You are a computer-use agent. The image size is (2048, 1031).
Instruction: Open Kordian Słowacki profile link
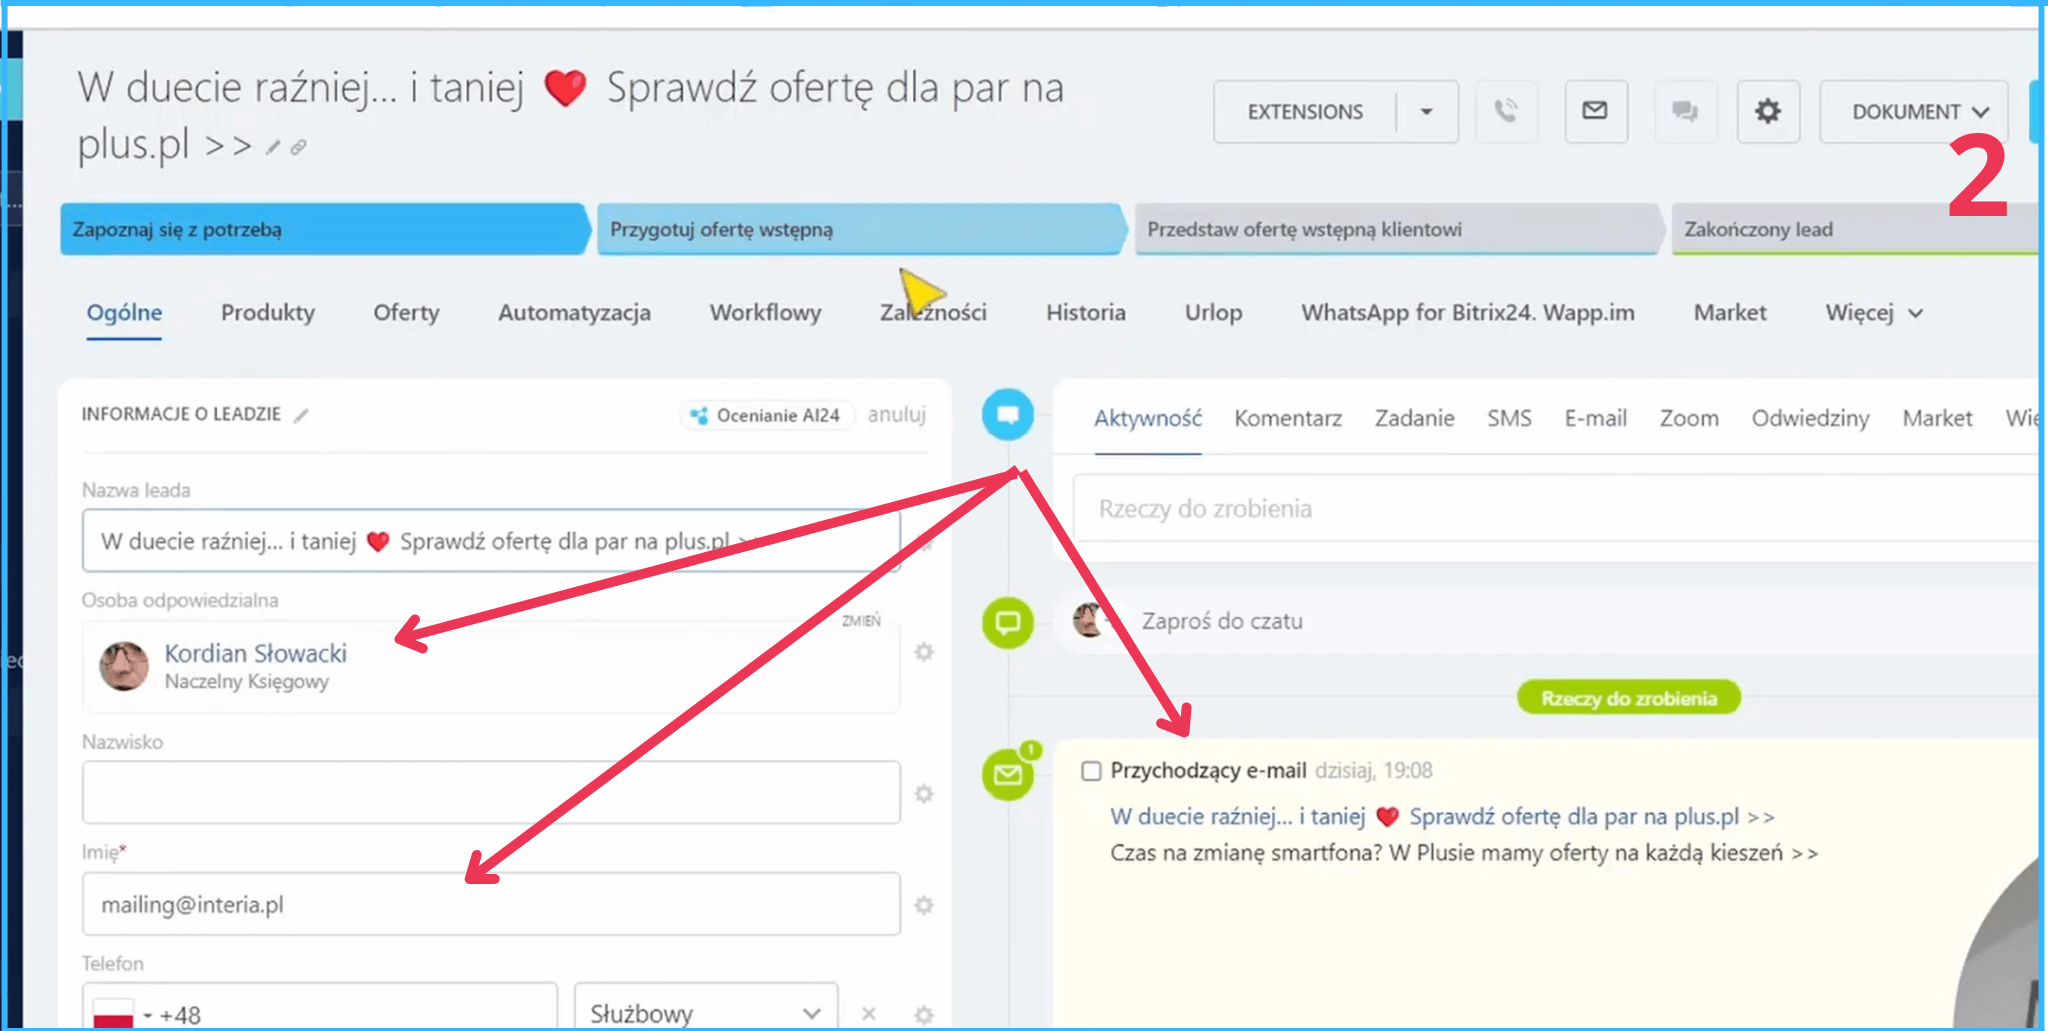tap(255, 653)
